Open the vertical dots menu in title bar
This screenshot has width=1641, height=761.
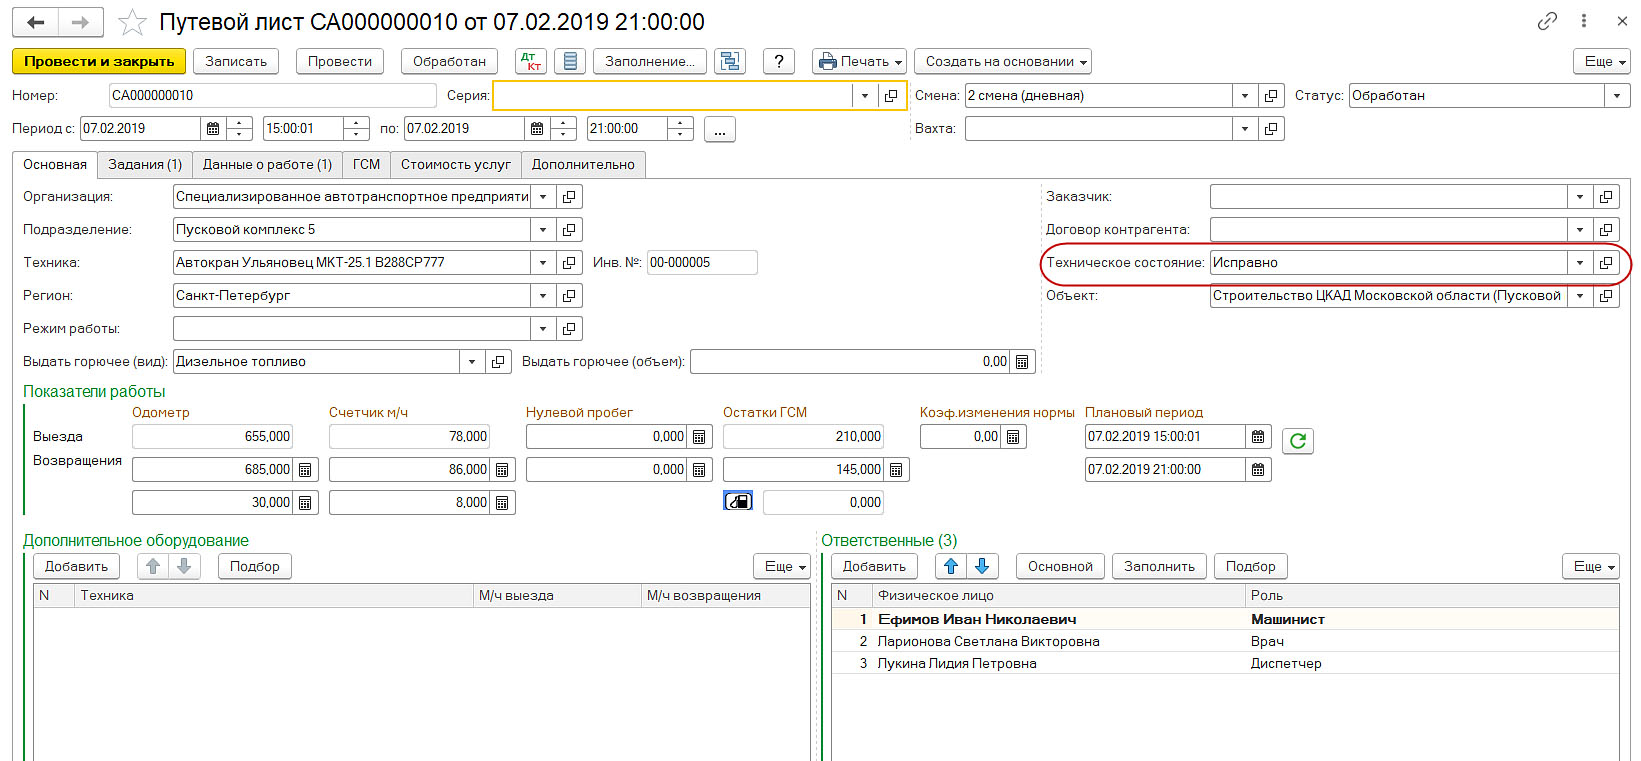tap(1584, 21)
